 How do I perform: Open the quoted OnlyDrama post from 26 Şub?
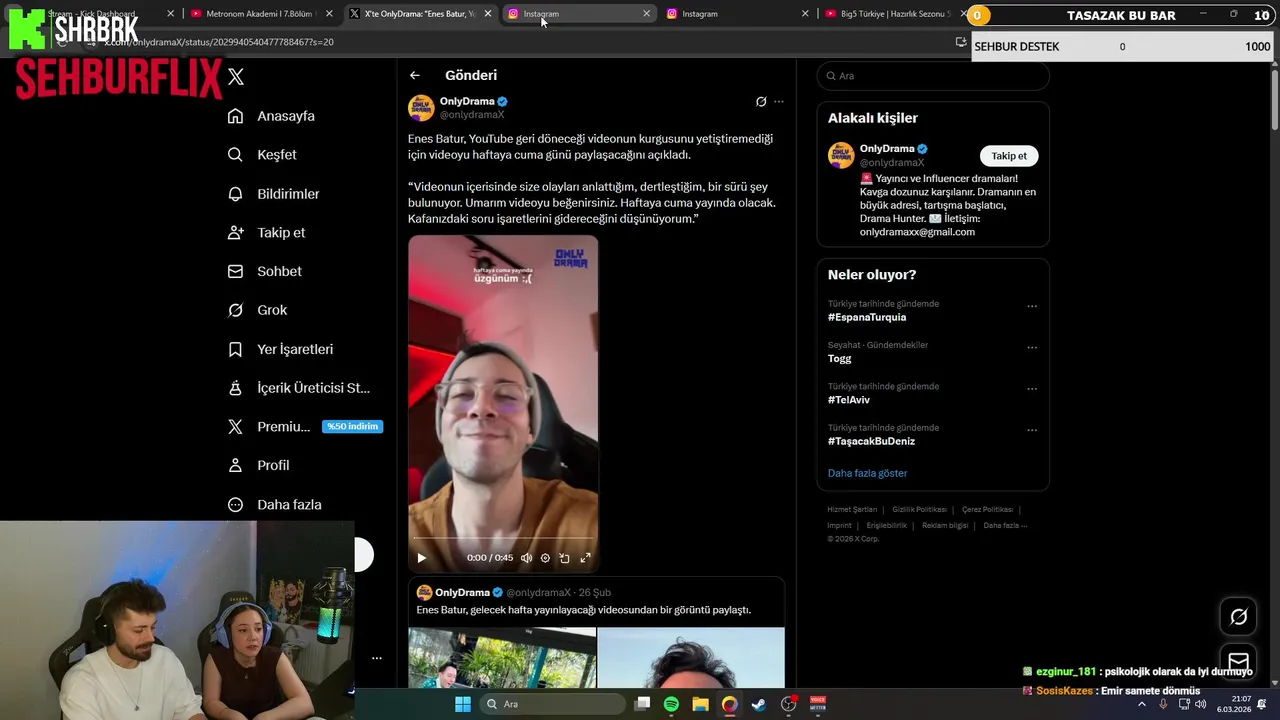(x=596, y=632)
